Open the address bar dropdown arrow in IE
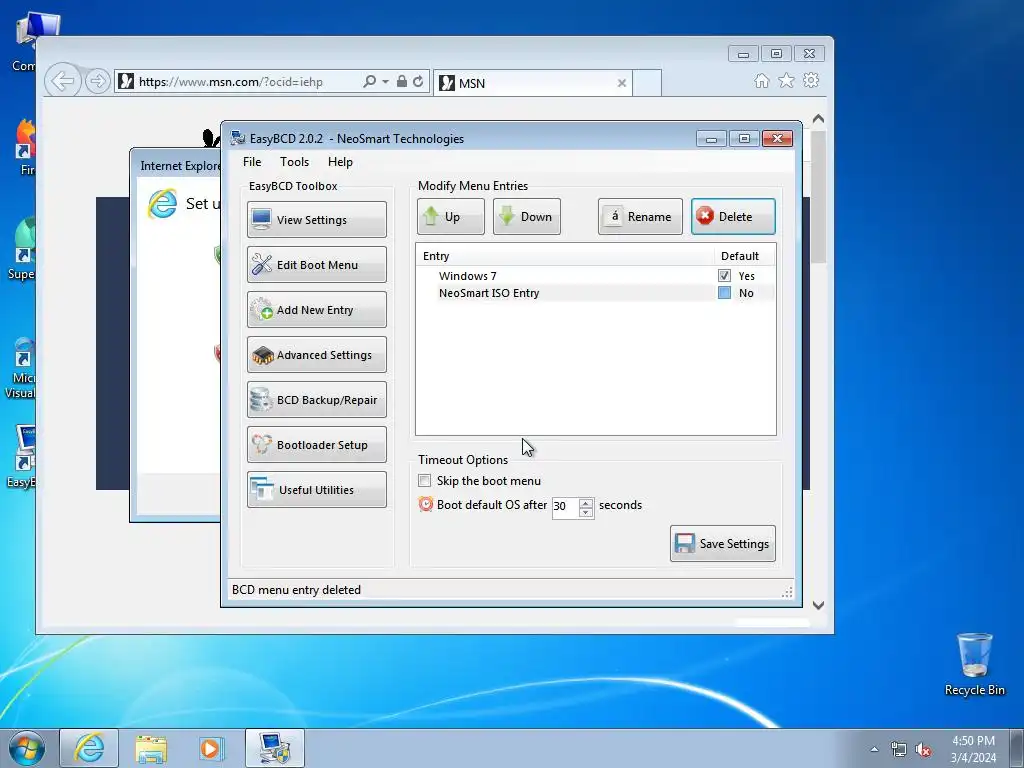Screen dimensions: 1024x768 click(385, 82)
